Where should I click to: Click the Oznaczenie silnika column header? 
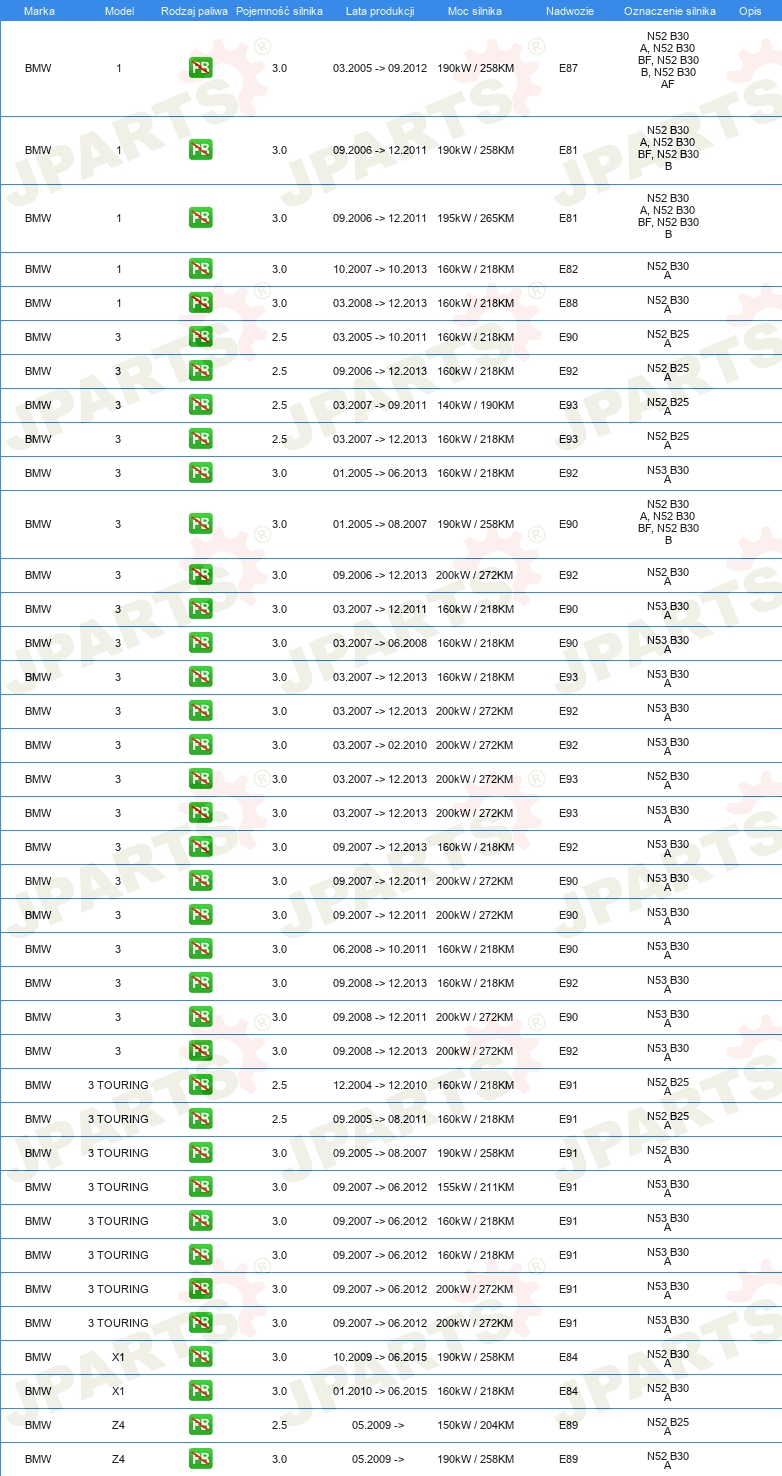point(669,10)
